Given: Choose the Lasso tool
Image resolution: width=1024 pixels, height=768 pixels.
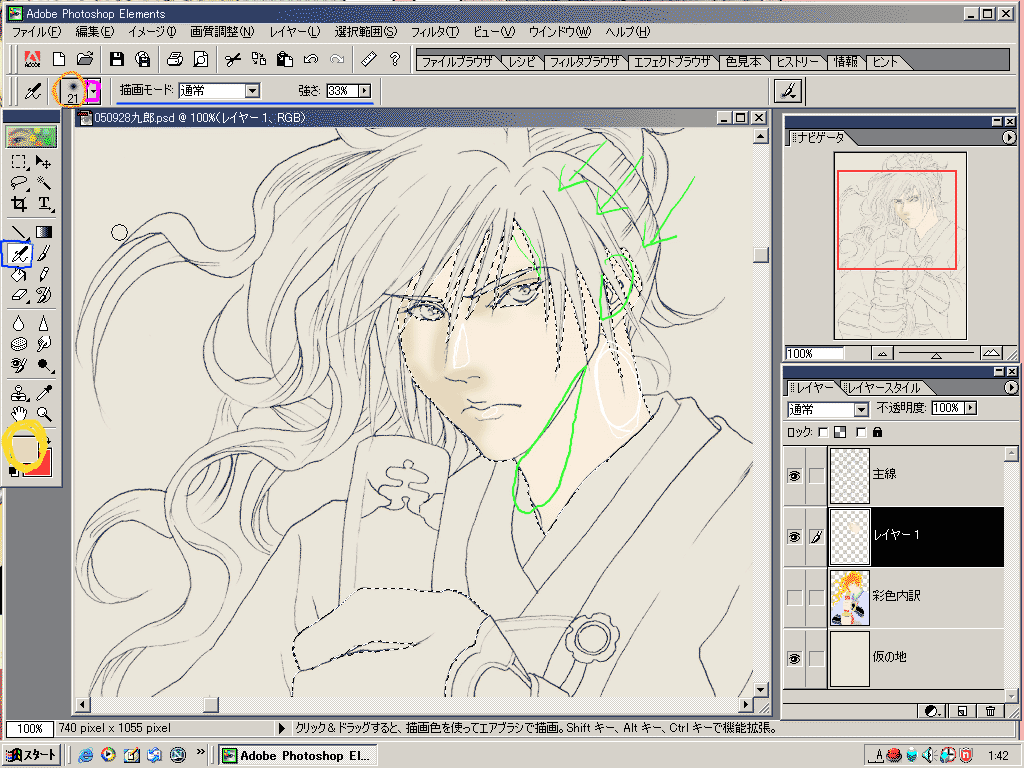Looking at the screenshot, I should pos(19,183).
